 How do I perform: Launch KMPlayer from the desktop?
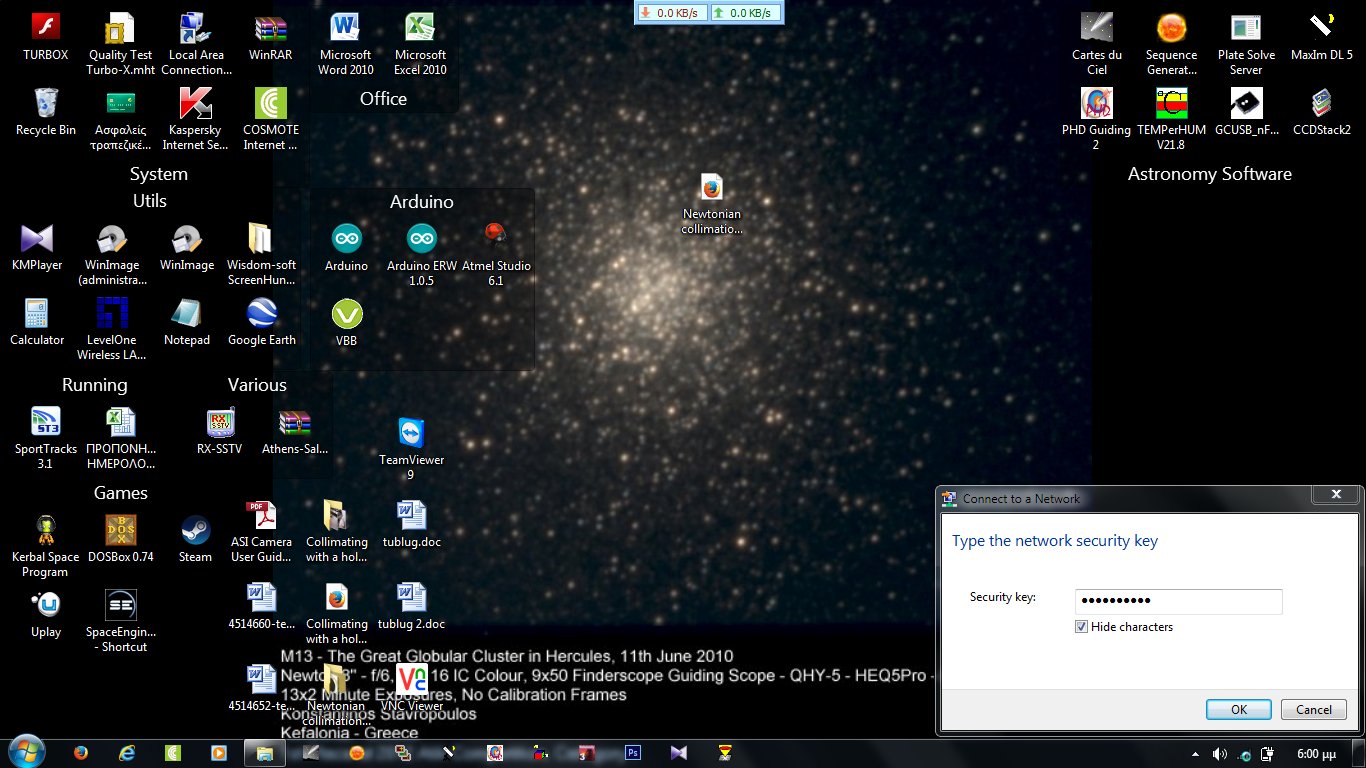pyautogui.click(x=37, y=247)
